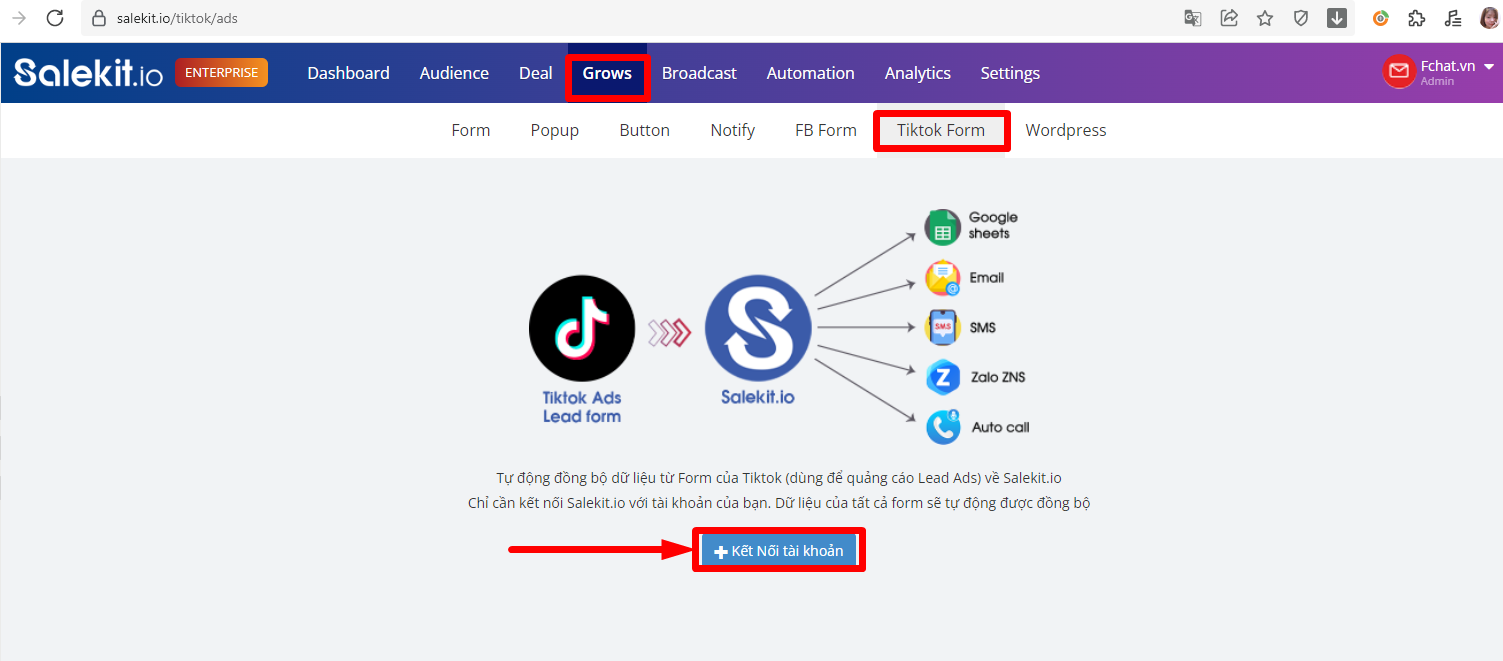Open the Deal menu
1503x661 pixels.
click(x=535, y=73)
